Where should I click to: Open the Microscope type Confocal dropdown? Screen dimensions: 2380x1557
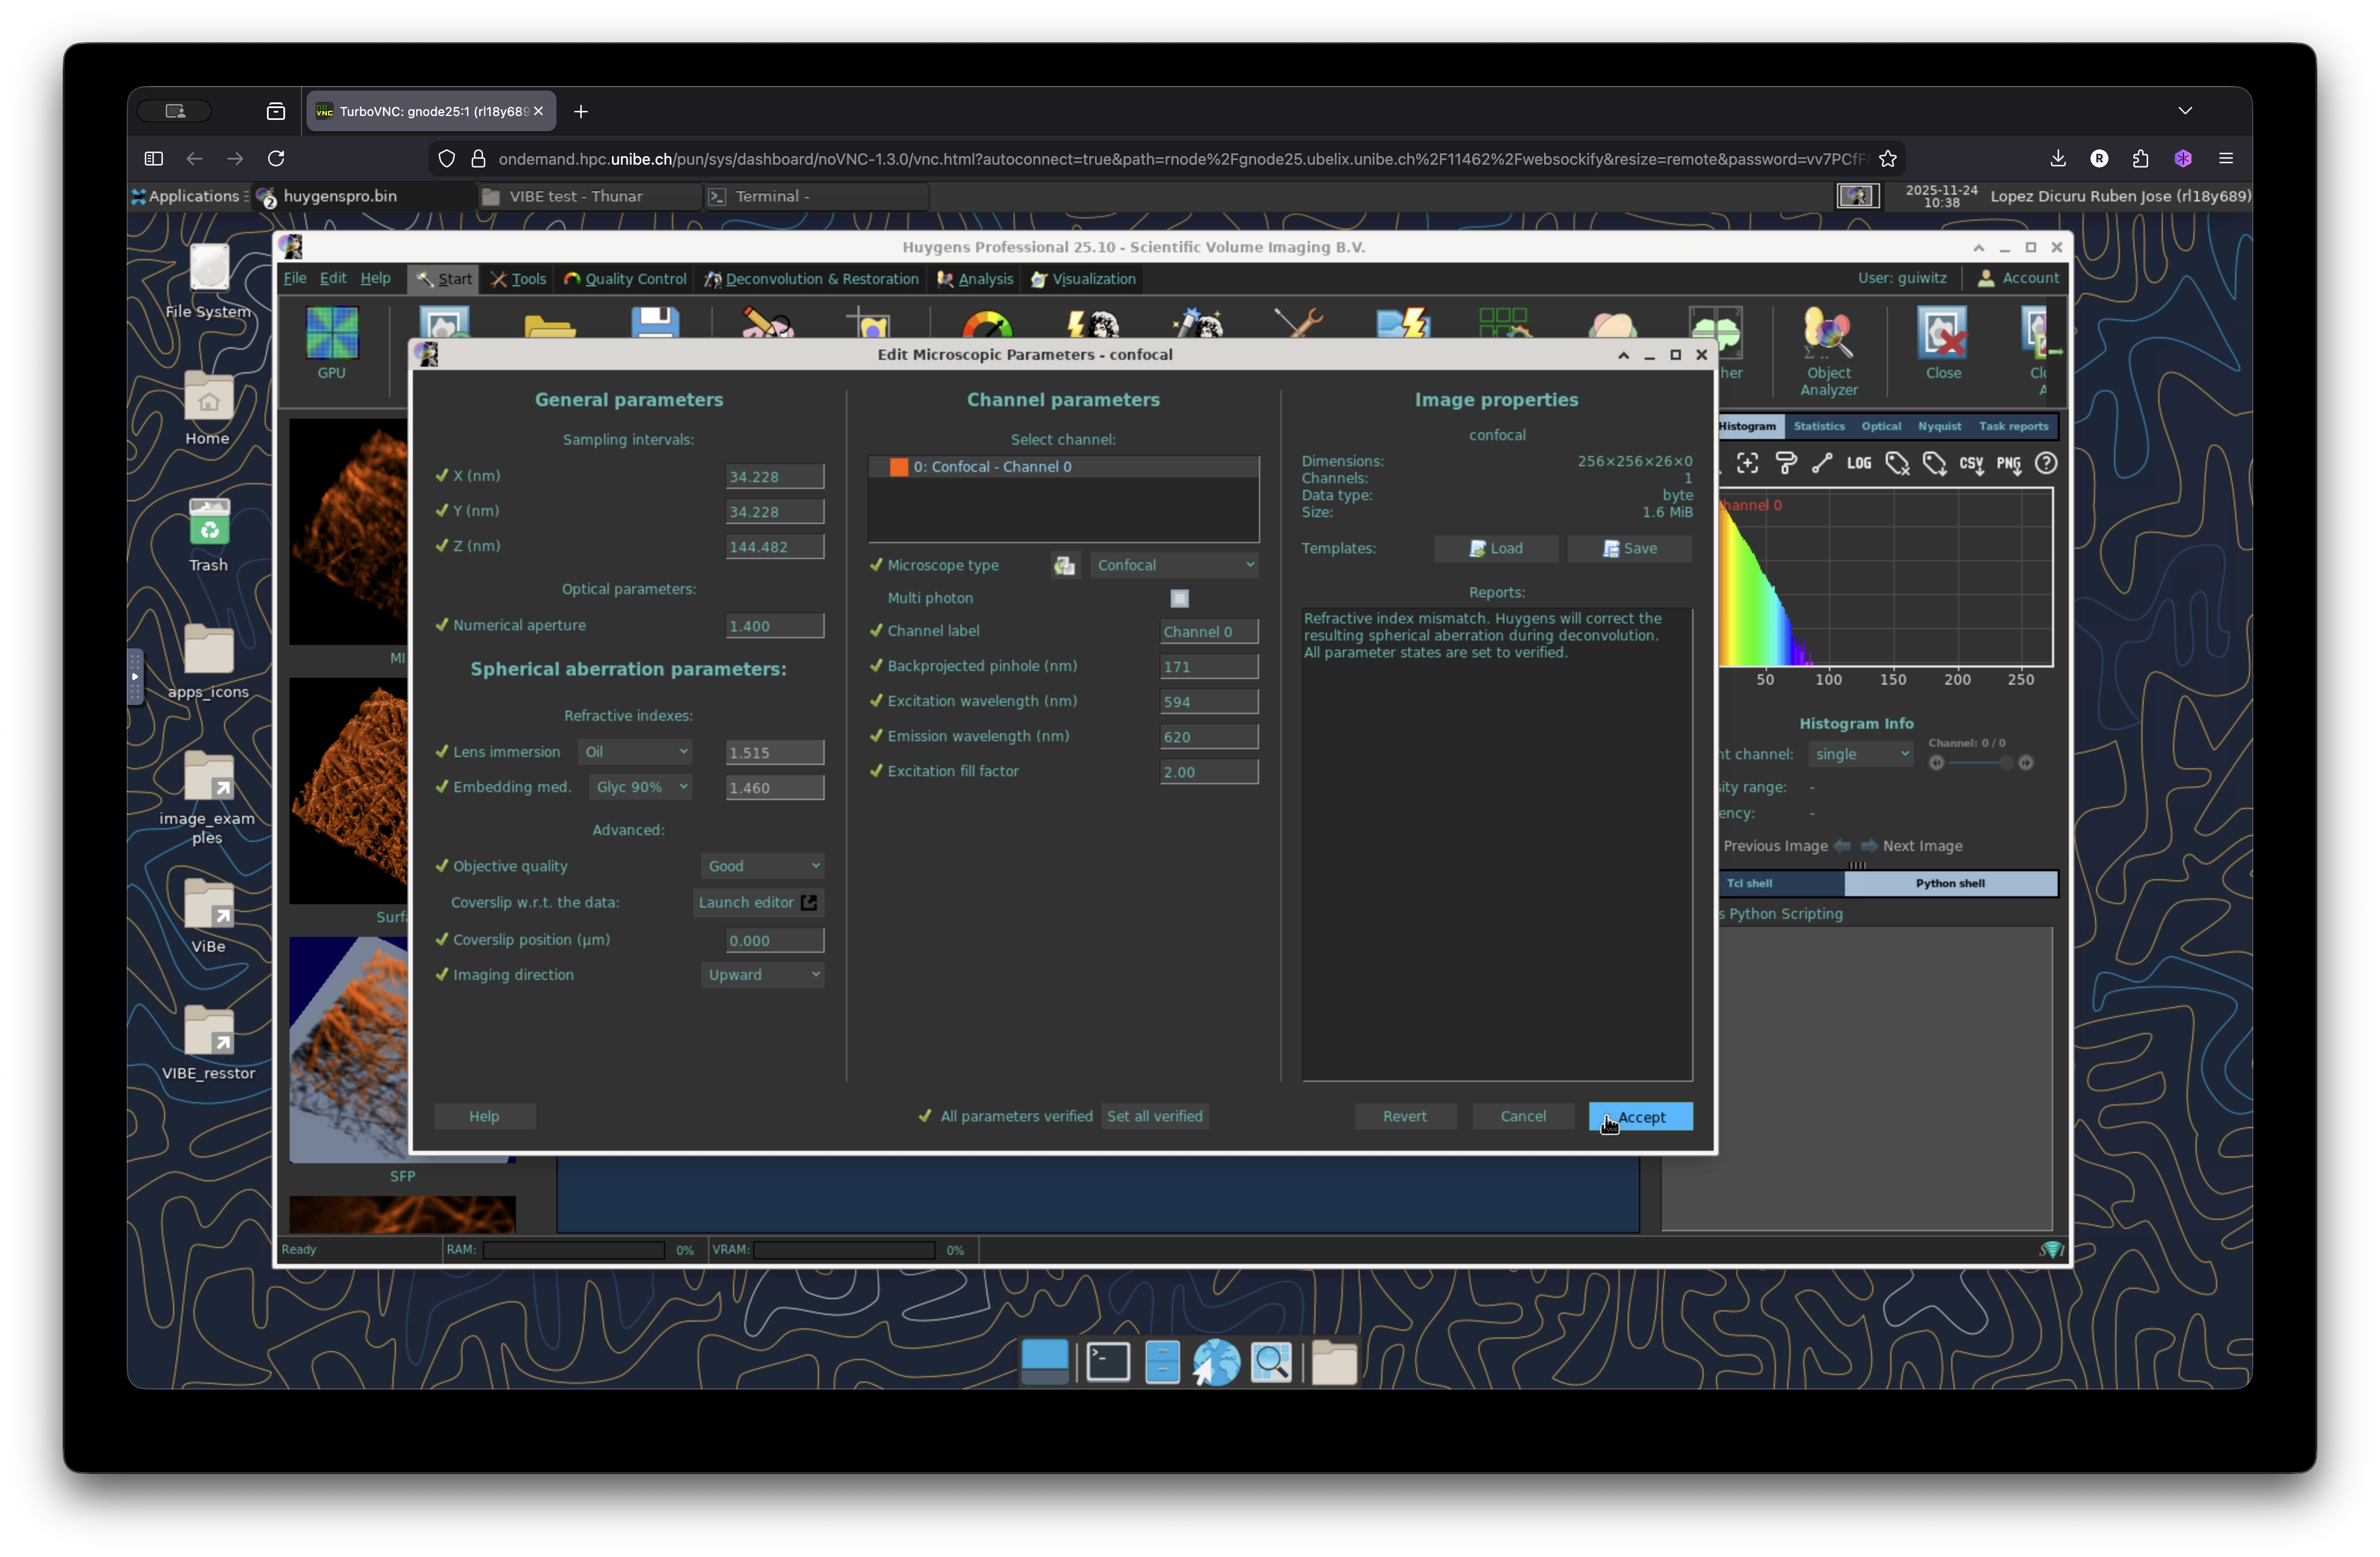point(1174,566)
